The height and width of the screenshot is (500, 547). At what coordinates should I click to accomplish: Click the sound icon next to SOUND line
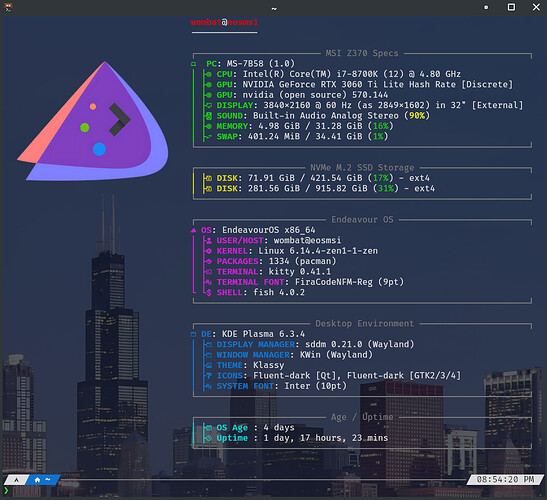(209, 116)
